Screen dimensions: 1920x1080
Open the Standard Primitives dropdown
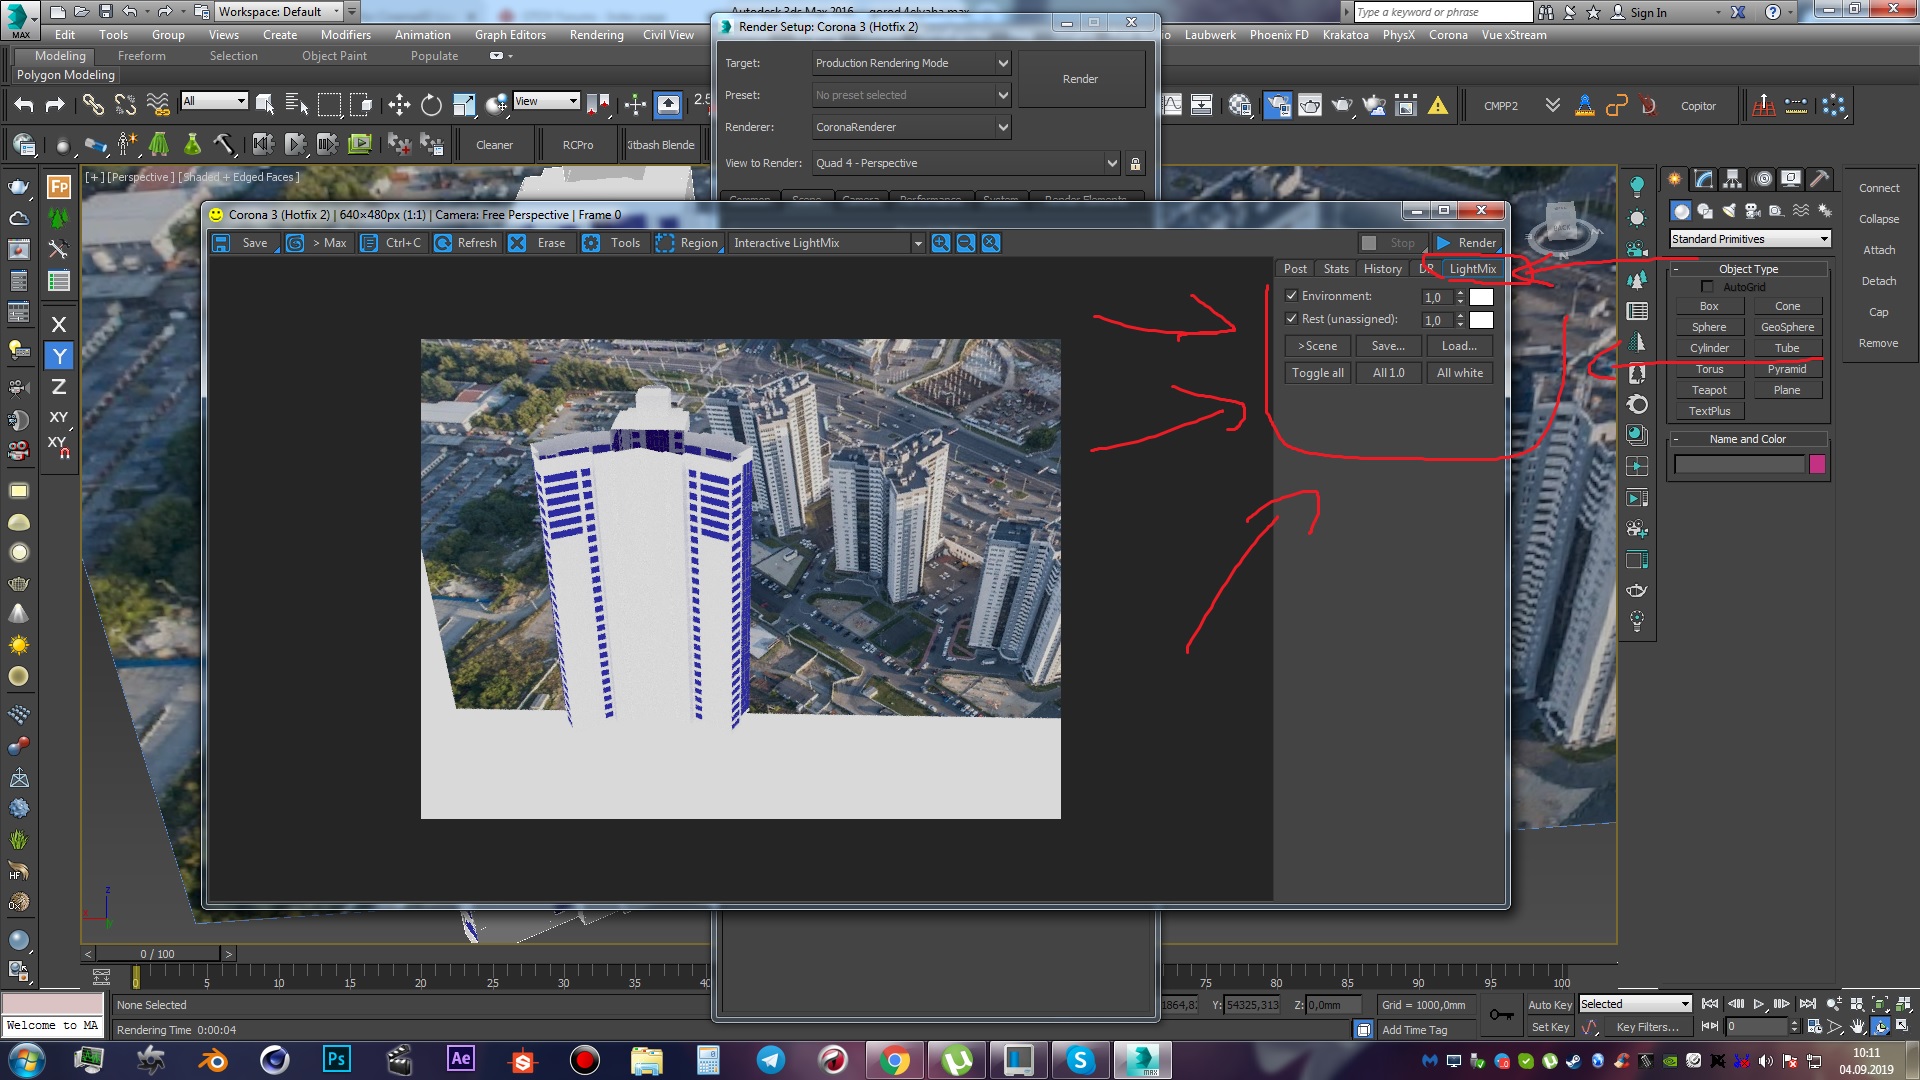click(1750, 239)
